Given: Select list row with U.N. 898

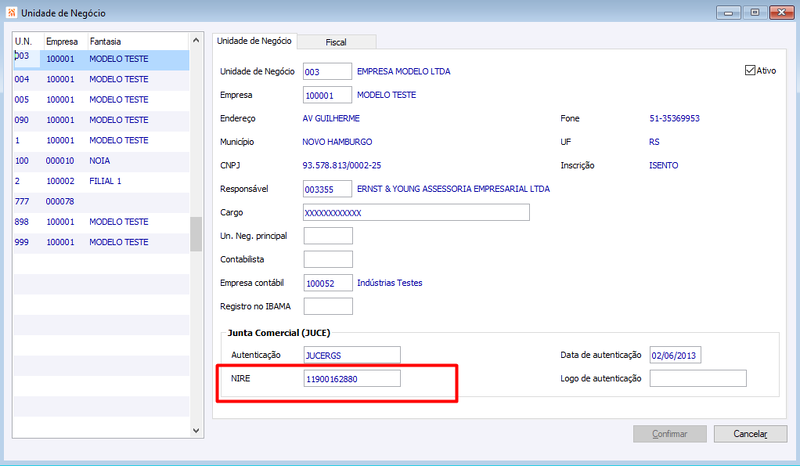Looking at the screenshot, I should point(101,222).
